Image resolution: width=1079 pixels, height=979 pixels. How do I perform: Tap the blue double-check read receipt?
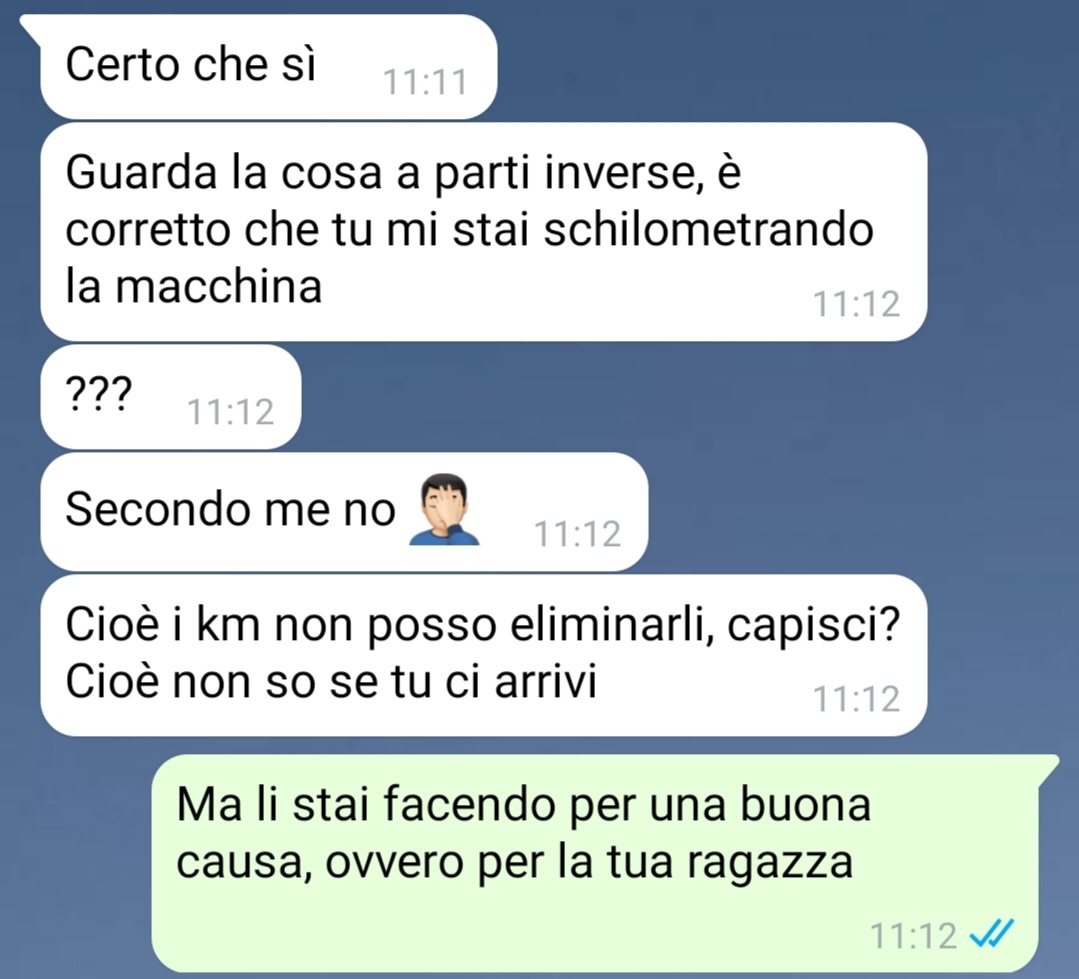991,934
